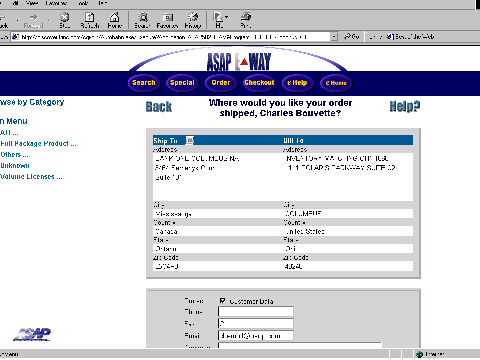Click the Back link on the page
The height and width of the screenshot is (360, 480).
point(159,107)
